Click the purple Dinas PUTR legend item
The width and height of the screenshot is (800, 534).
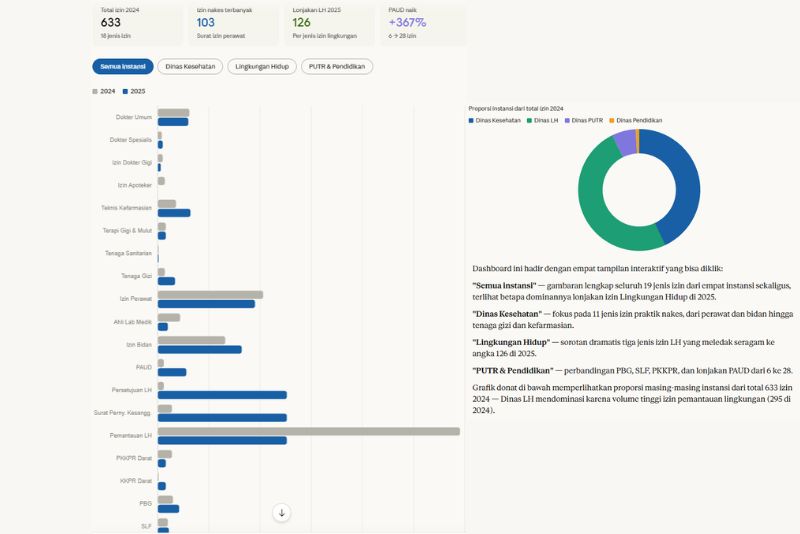pos(584,120)
